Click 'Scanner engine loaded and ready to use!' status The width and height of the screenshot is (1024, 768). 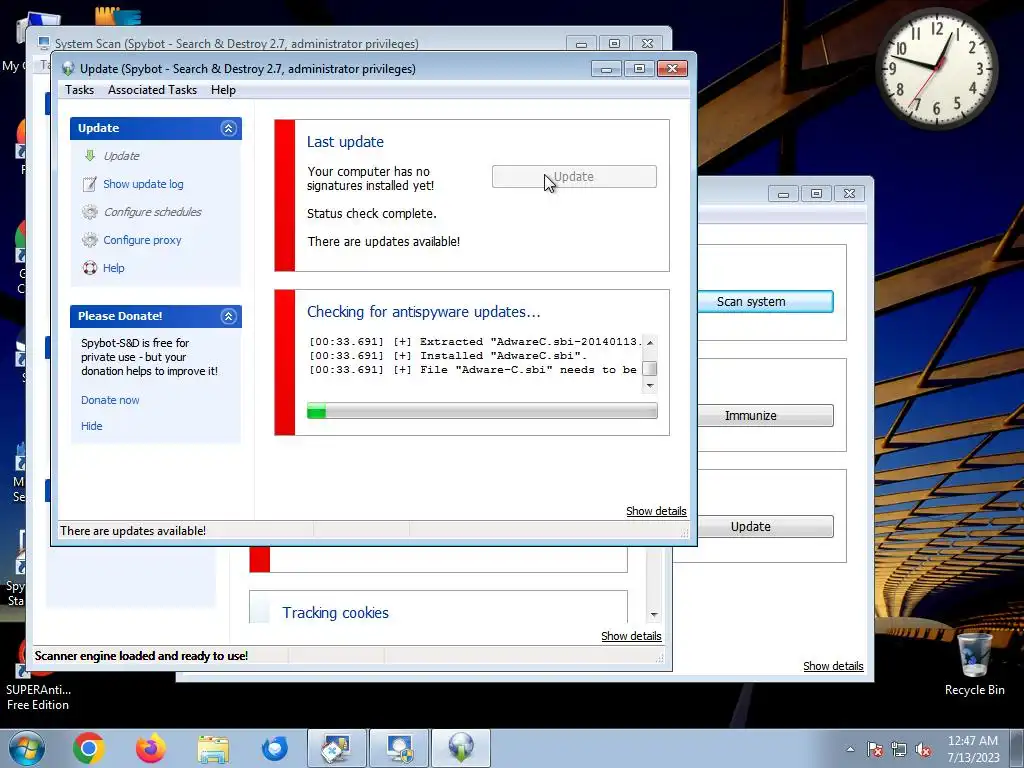141,656
